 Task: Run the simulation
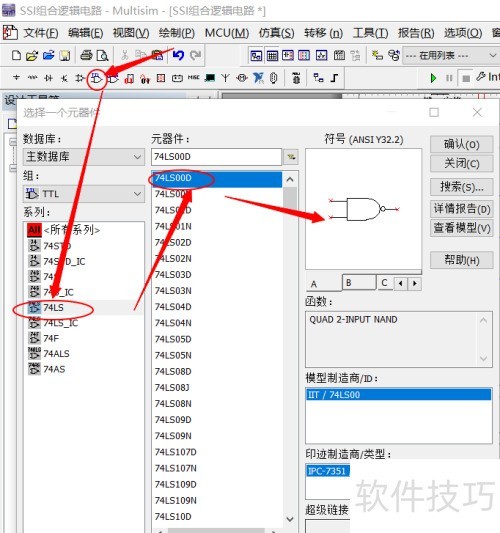433,78
